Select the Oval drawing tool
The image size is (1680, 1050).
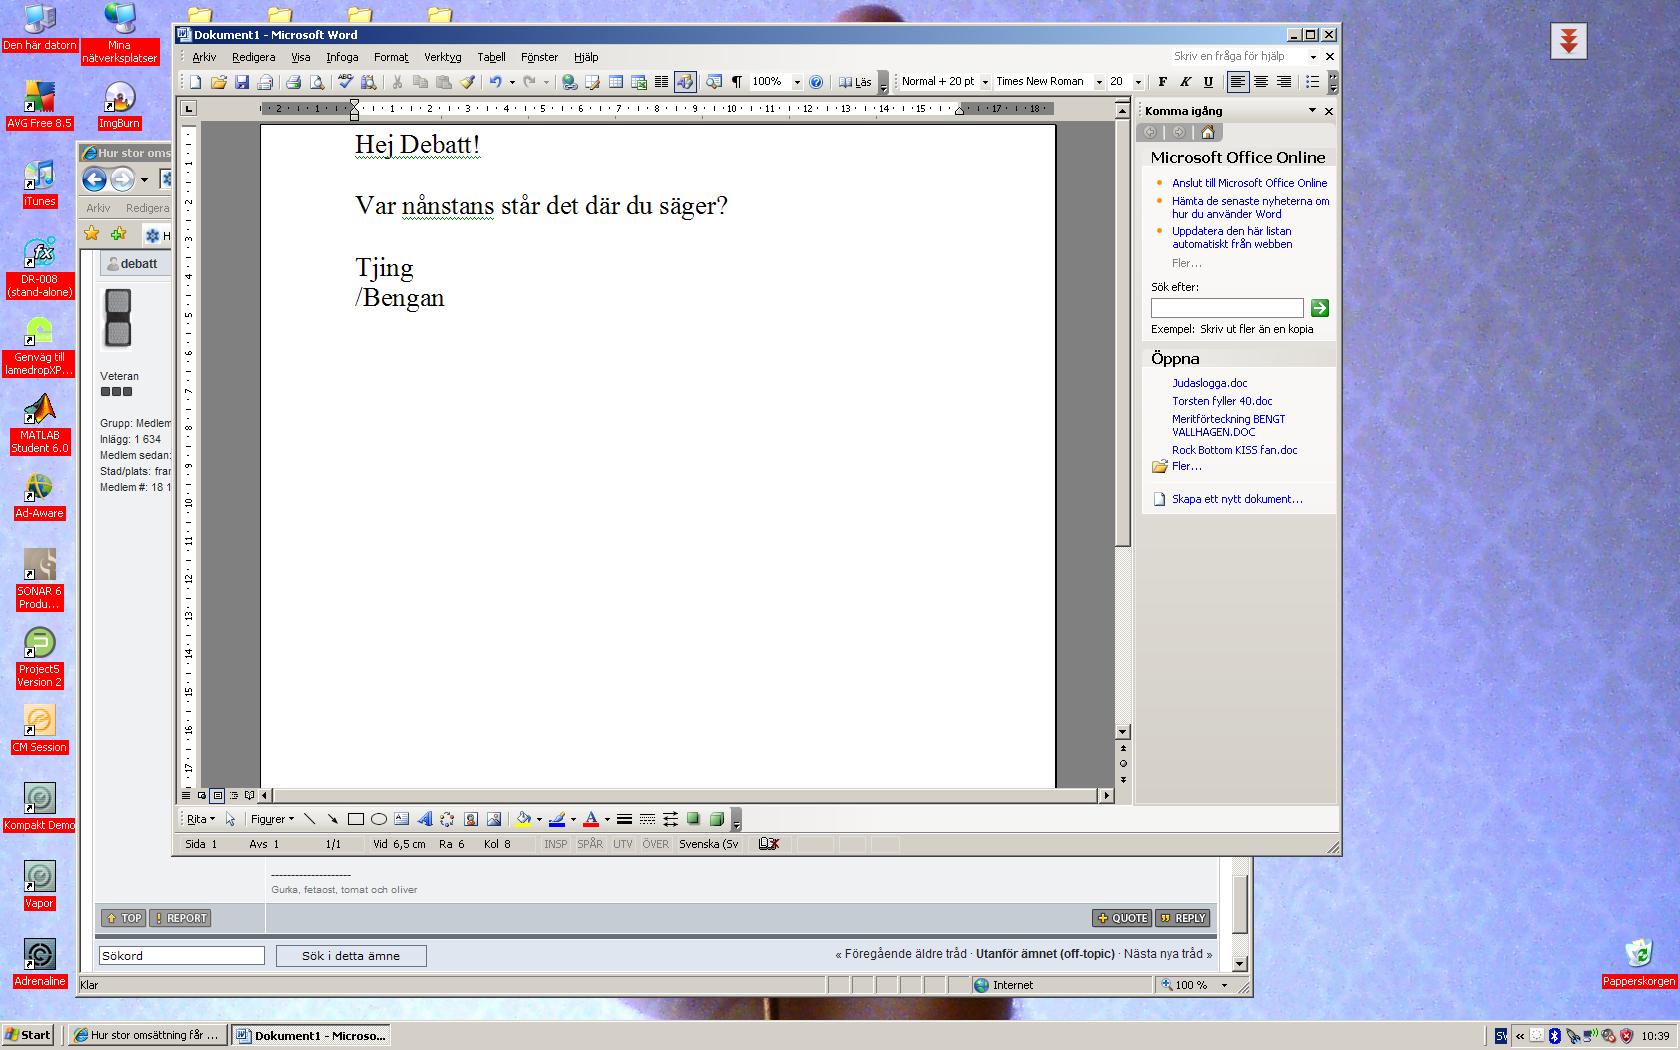[x=379, y=819]
